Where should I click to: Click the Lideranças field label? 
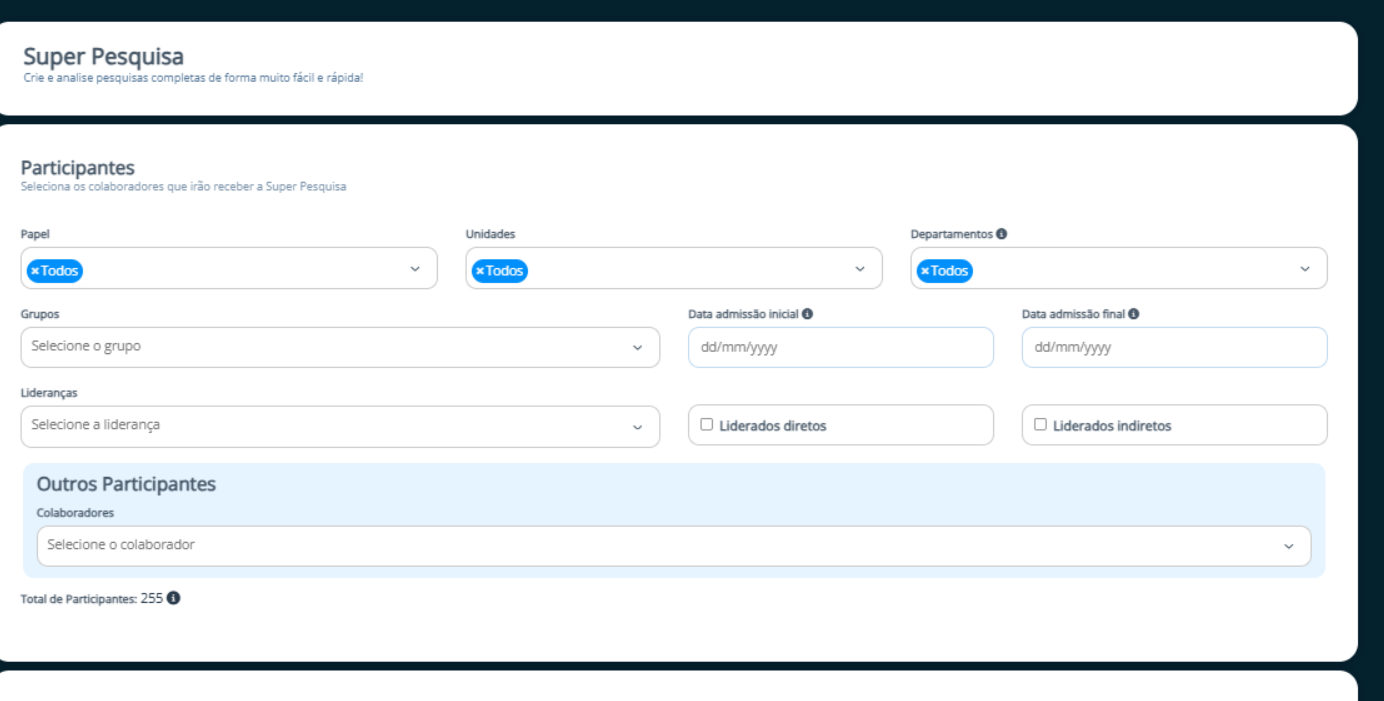coord(49,393)
